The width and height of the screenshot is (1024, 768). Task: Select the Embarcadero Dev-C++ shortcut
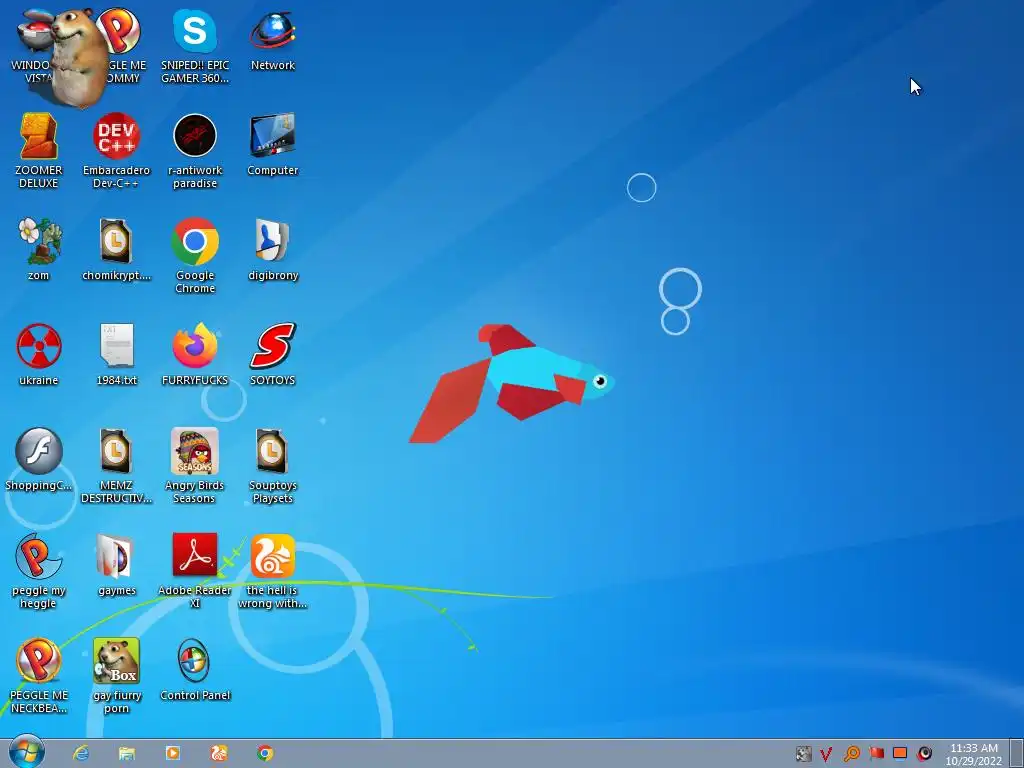(116, 151)
